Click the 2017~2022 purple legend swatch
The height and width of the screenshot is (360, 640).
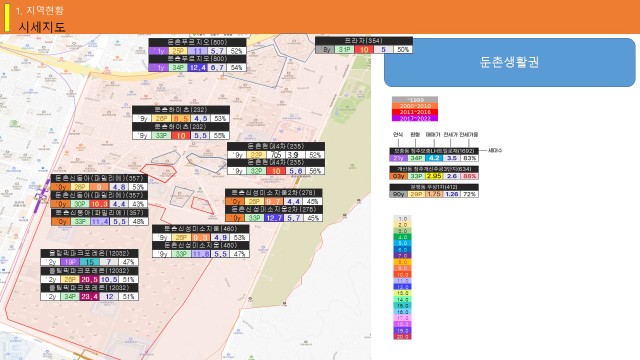415,118
